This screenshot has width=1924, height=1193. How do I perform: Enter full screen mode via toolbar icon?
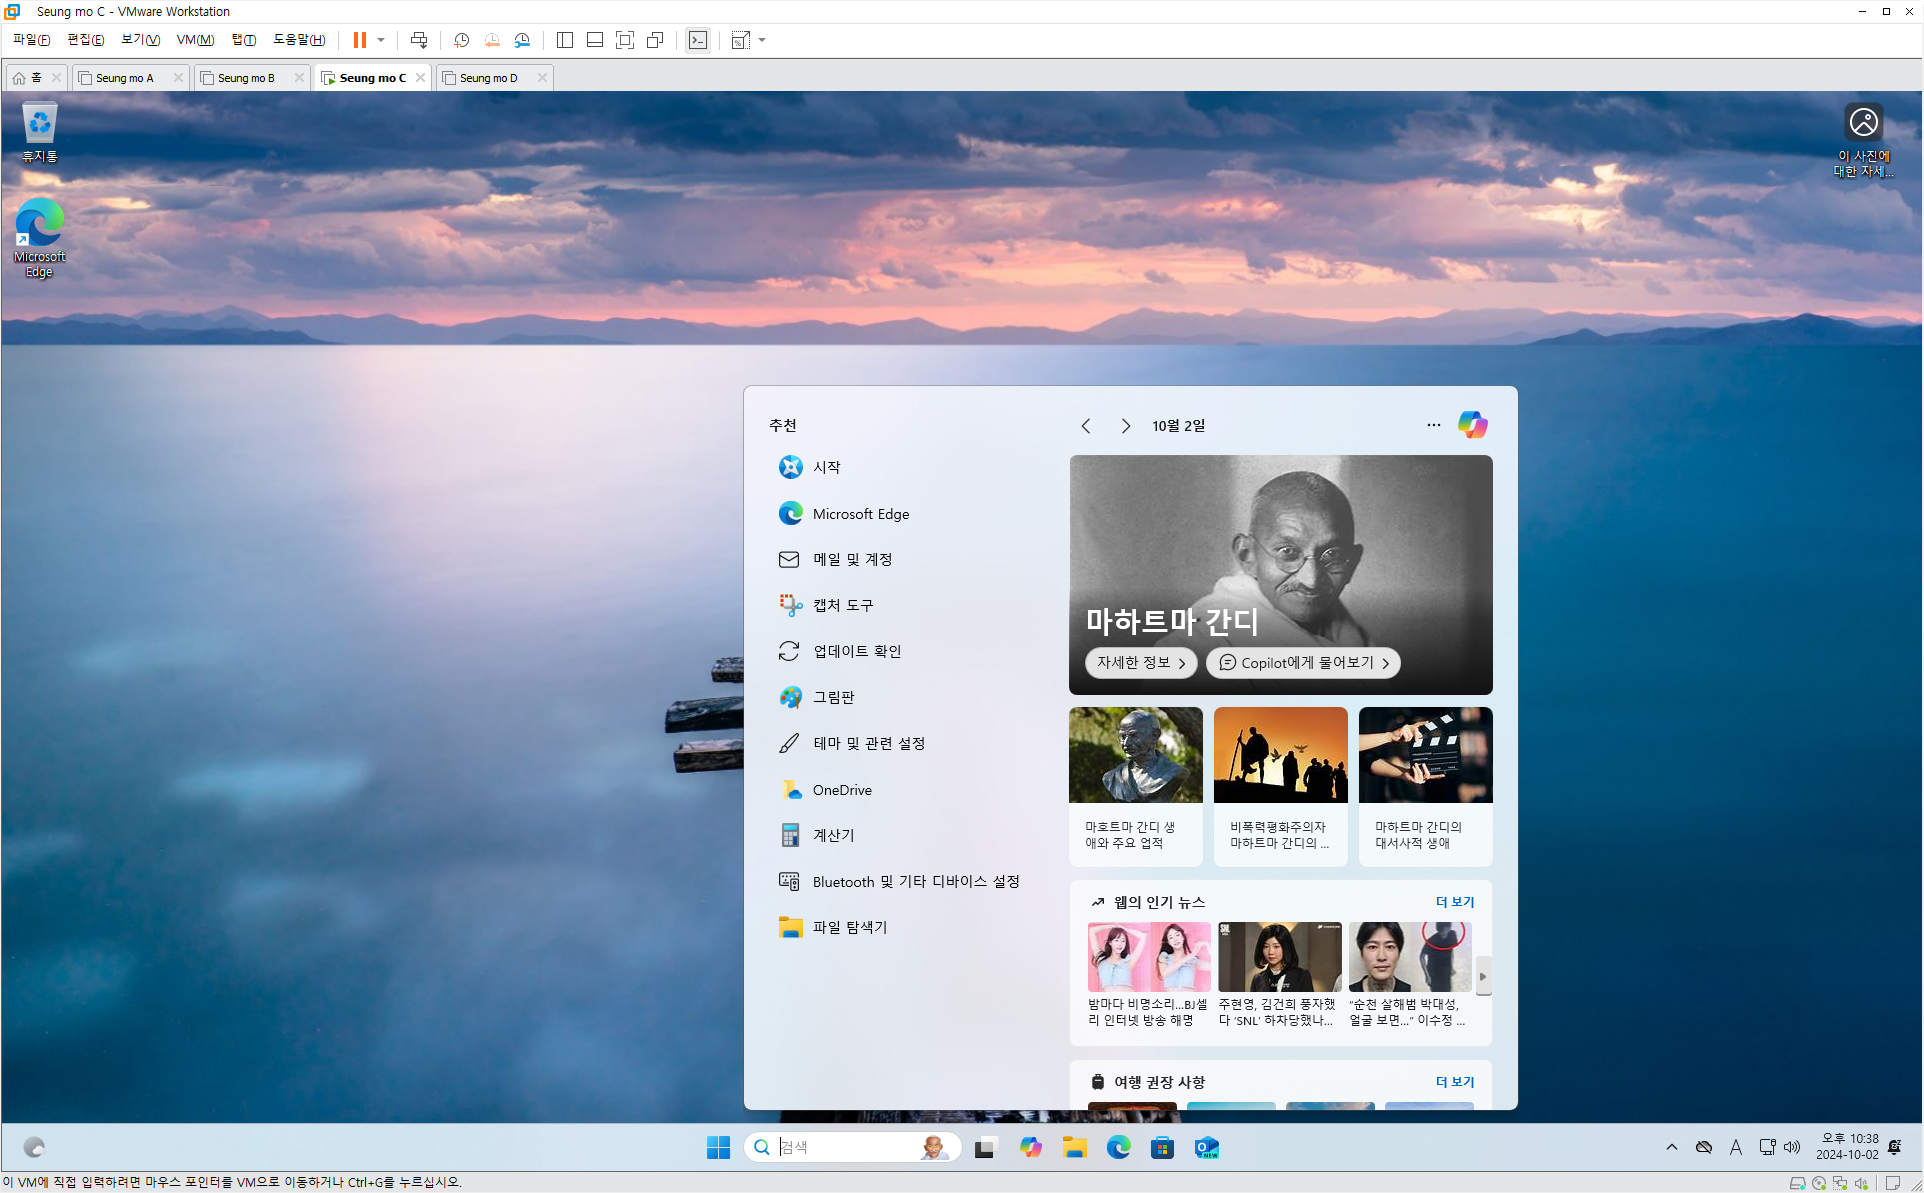tap(625, 40)
